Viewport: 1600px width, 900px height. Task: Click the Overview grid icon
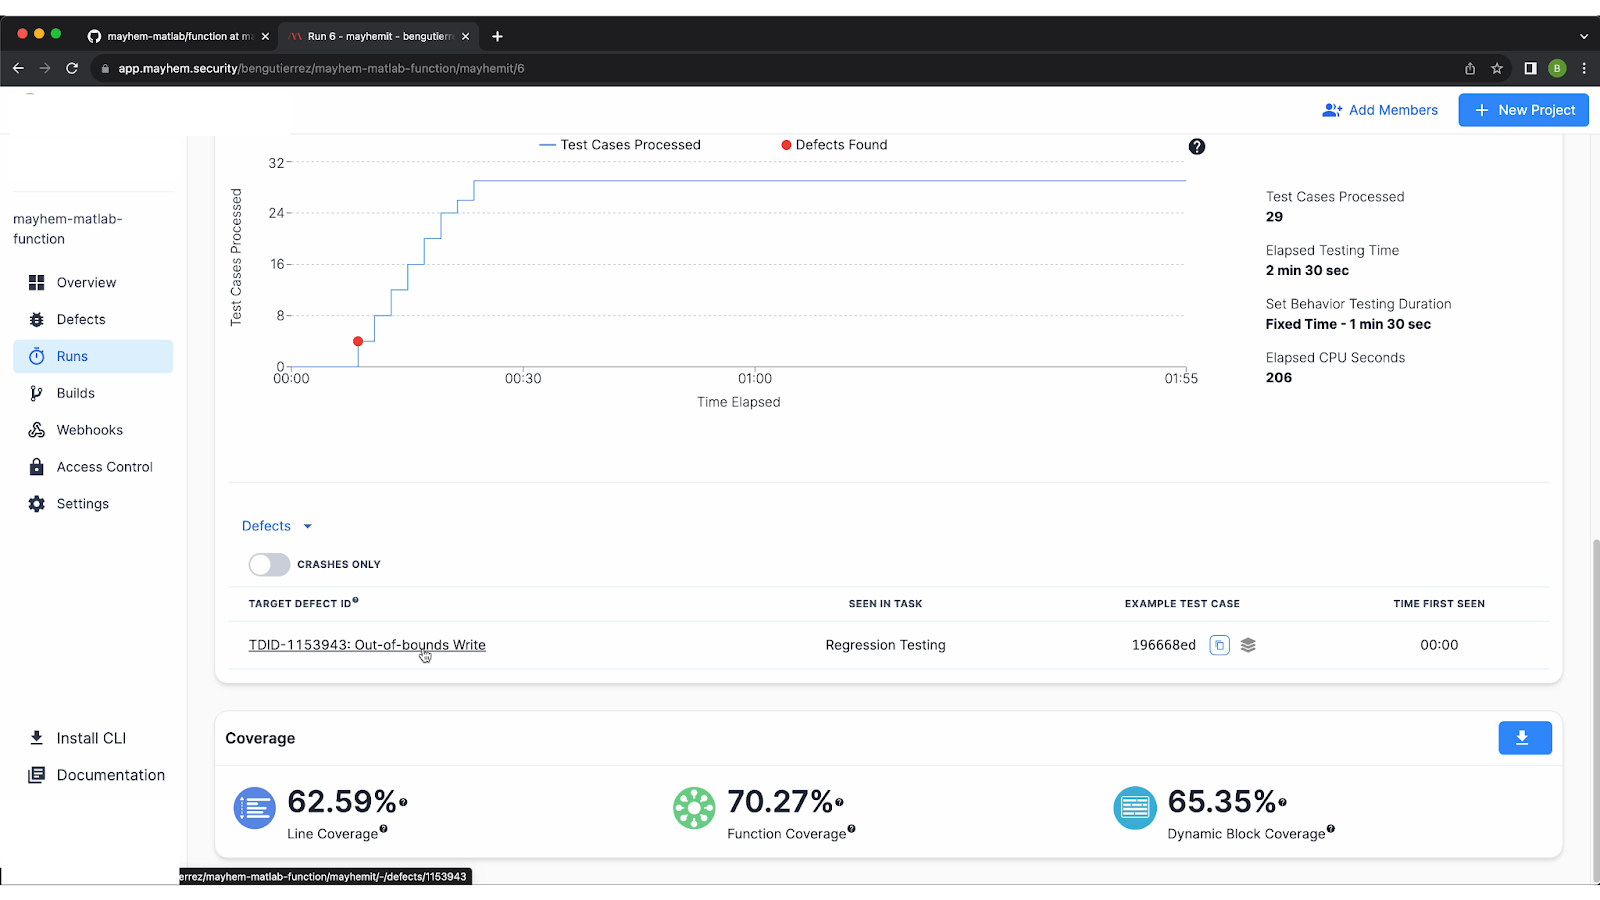tap(37, 283)
